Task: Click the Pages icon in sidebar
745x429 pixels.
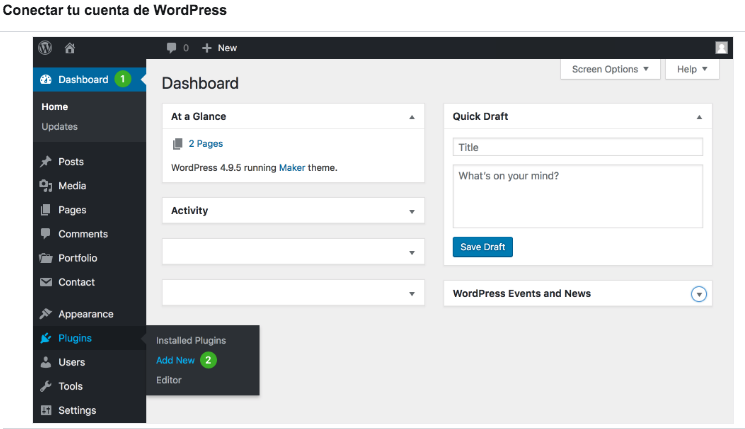Action: pos(46,210)
